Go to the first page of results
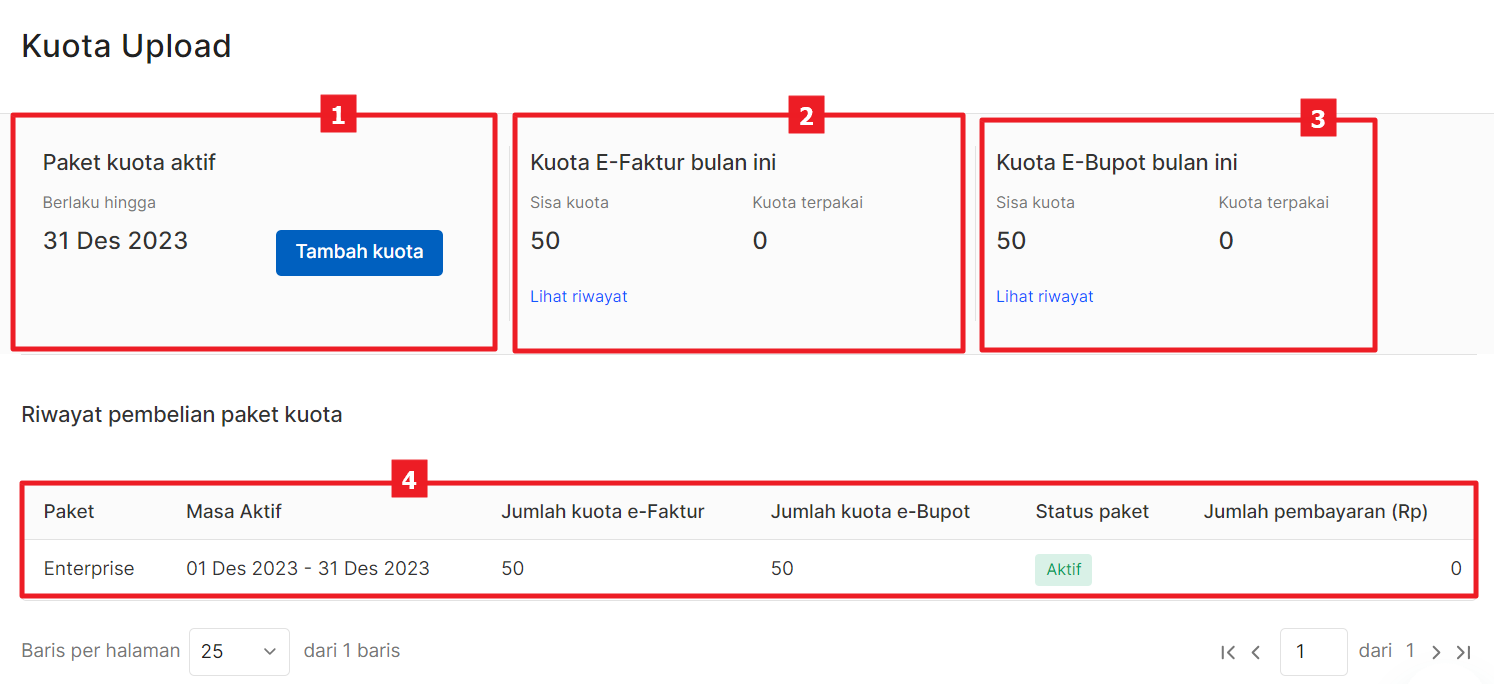The width and height of the screenshot is (1494, 684). click(1228, 652)
